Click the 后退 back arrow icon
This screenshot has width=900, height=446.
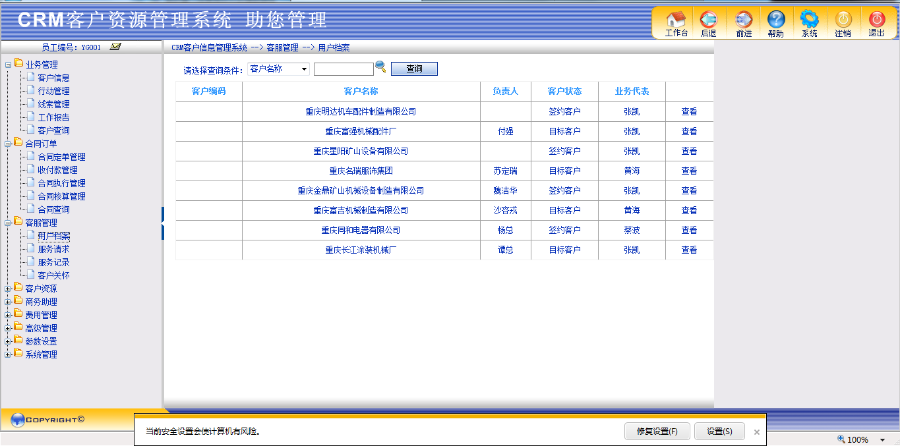coord(709,20)
